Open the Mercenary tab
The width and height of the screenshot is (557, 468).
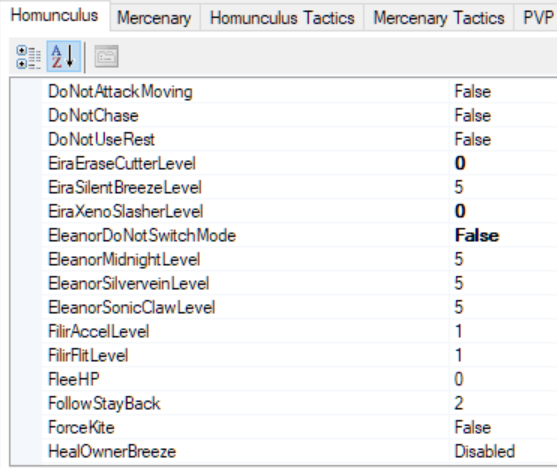pos(155,18)
